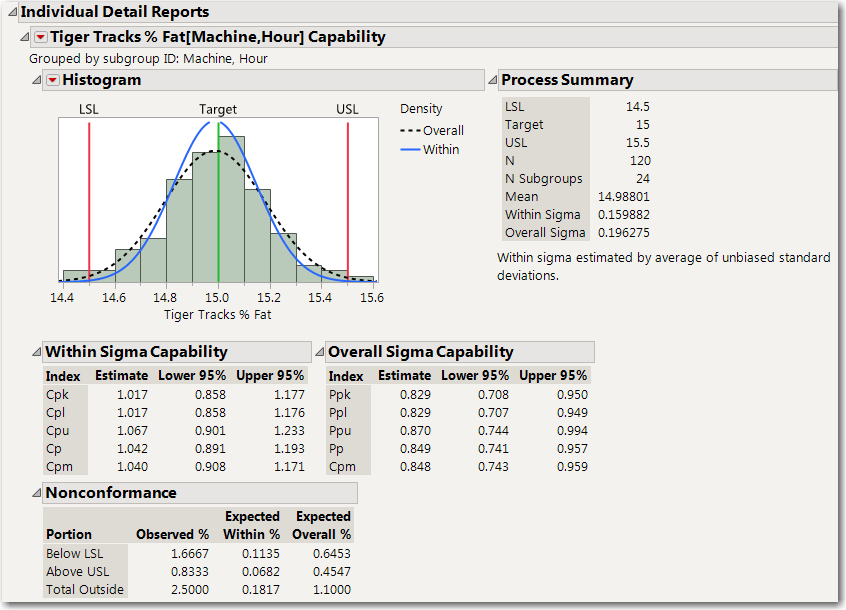846x610 pixels.
Task: Select the Expected Overall % value 1.1000
Action: (332, 590)
